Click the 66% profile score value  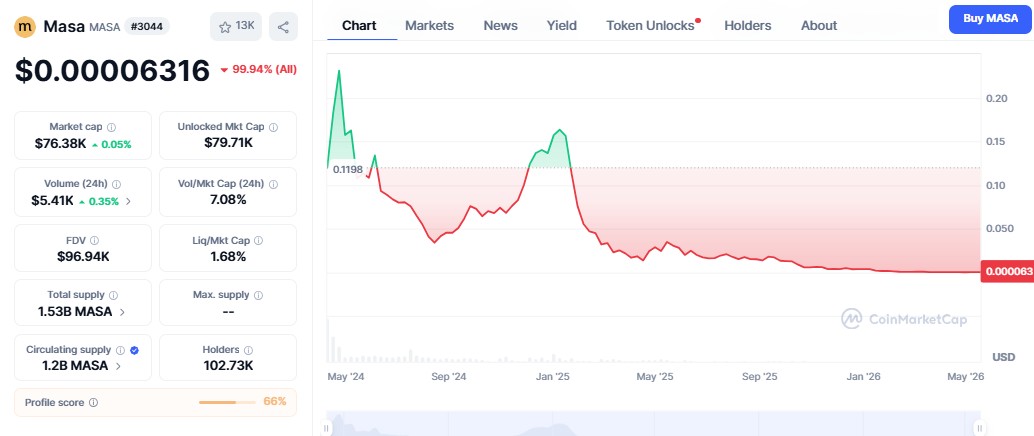tap(275, 401)
